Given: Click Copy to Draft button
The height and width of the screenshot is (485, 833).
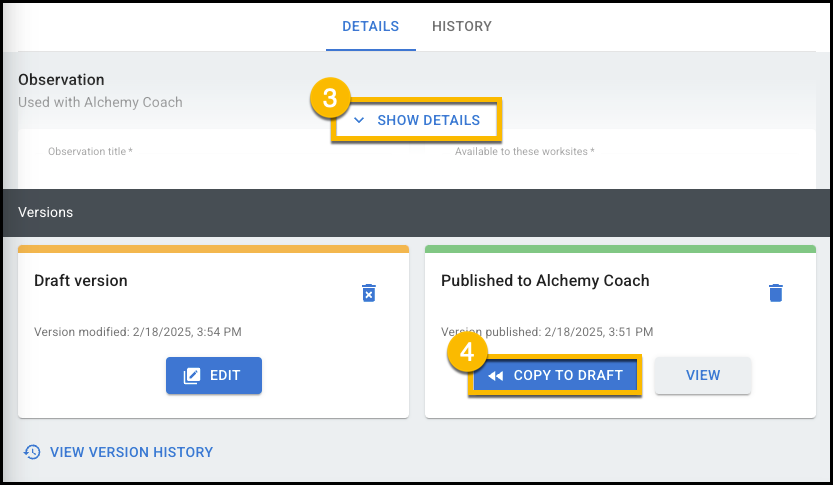Looking at the screenshot, I should point(555,376).
